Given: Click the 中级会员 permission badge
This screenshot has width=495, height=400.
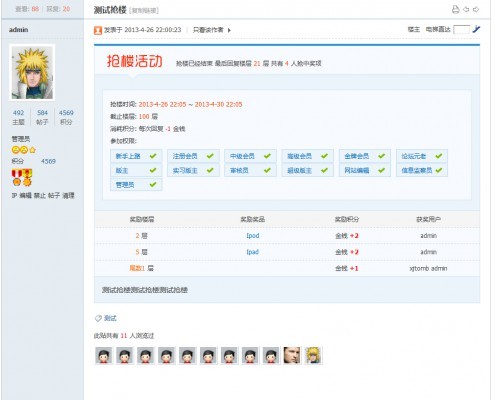Looking at the screenshot, I should (250, 156).
